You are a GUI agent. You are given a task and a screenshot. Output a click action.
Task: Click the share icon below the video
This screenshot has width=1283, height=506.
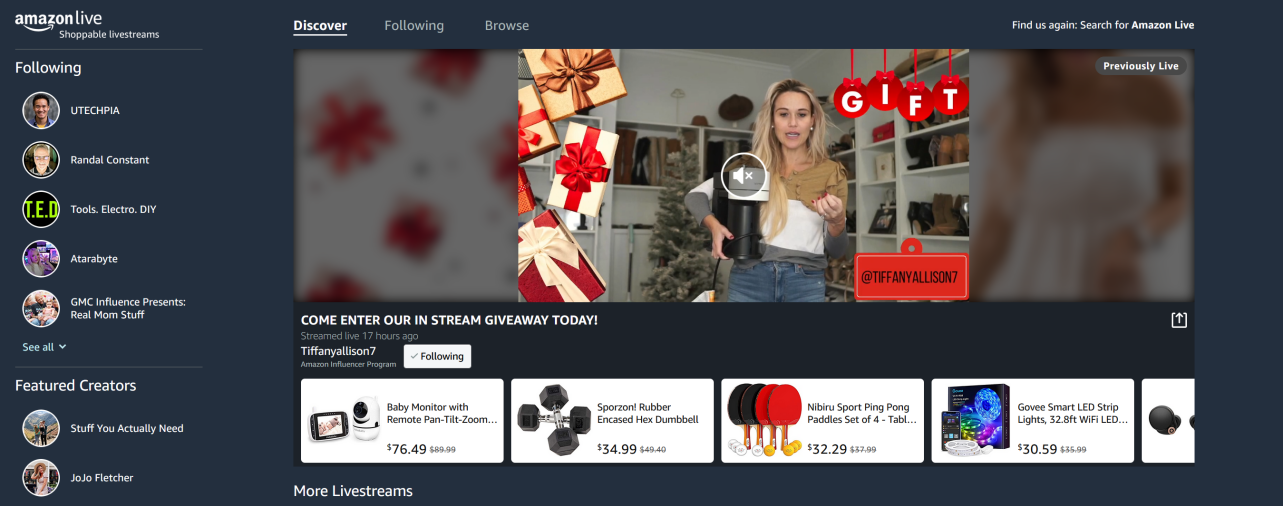pyautogui.click(x=1179, y=319)
